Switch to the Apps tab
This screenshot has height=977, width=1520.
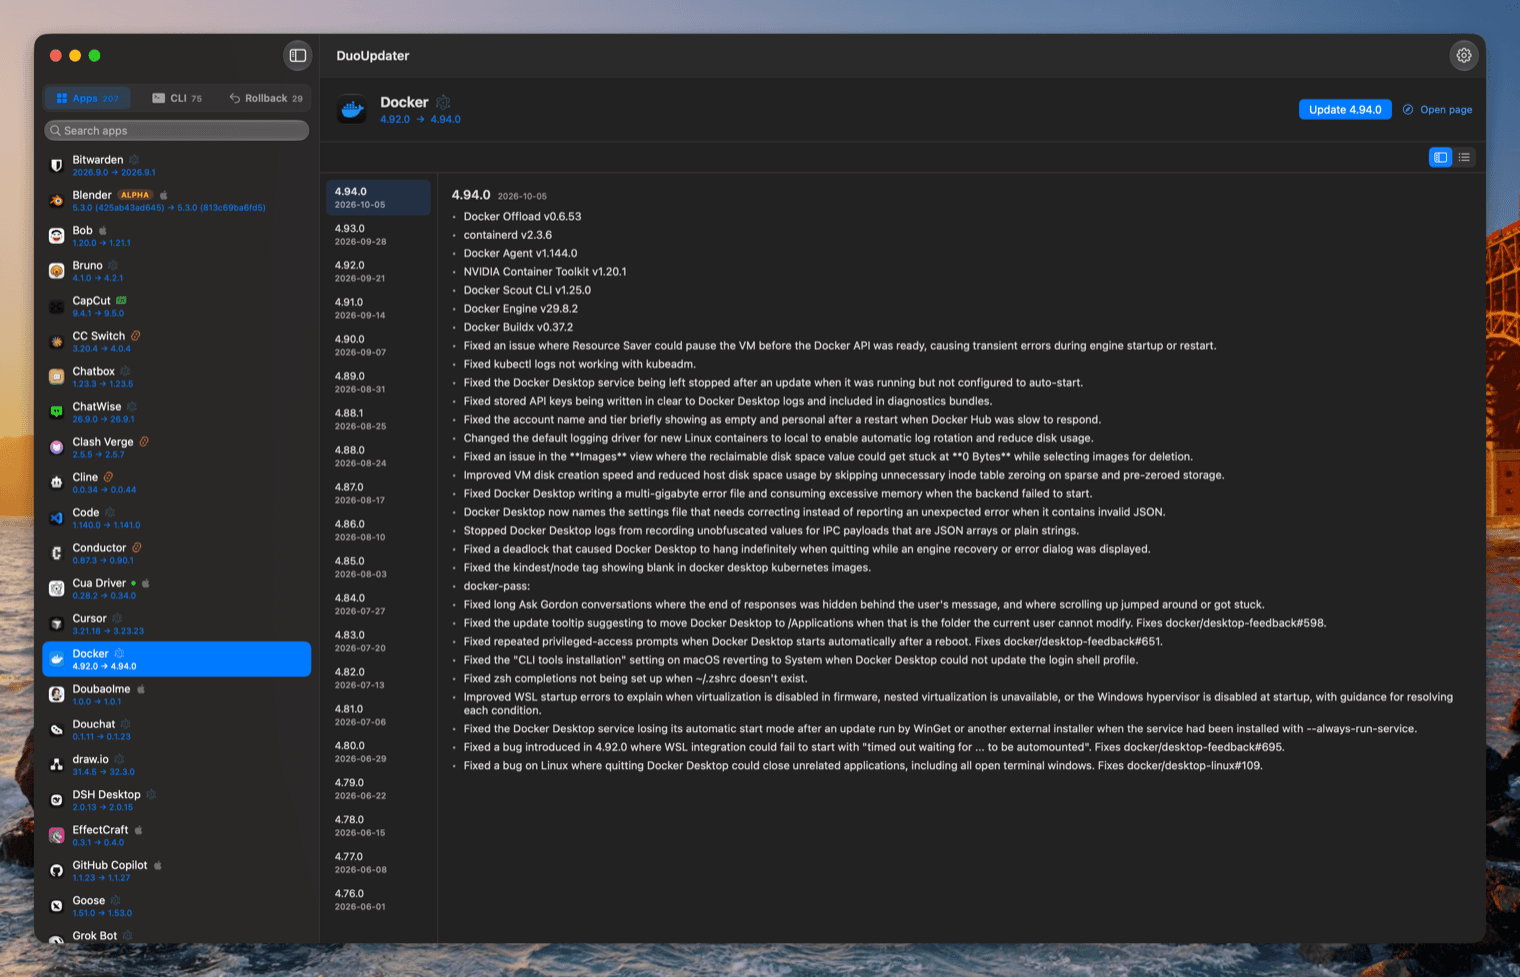pyautogui.click(x=88, y=98)
